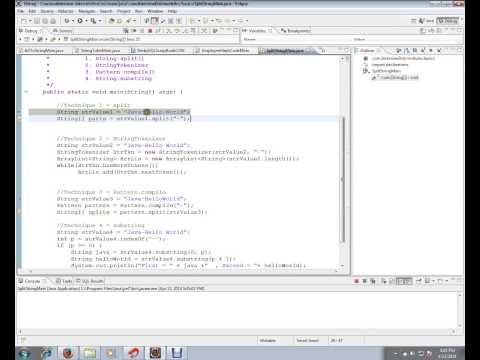Select import declarations in Outline

tap(390, 65)
